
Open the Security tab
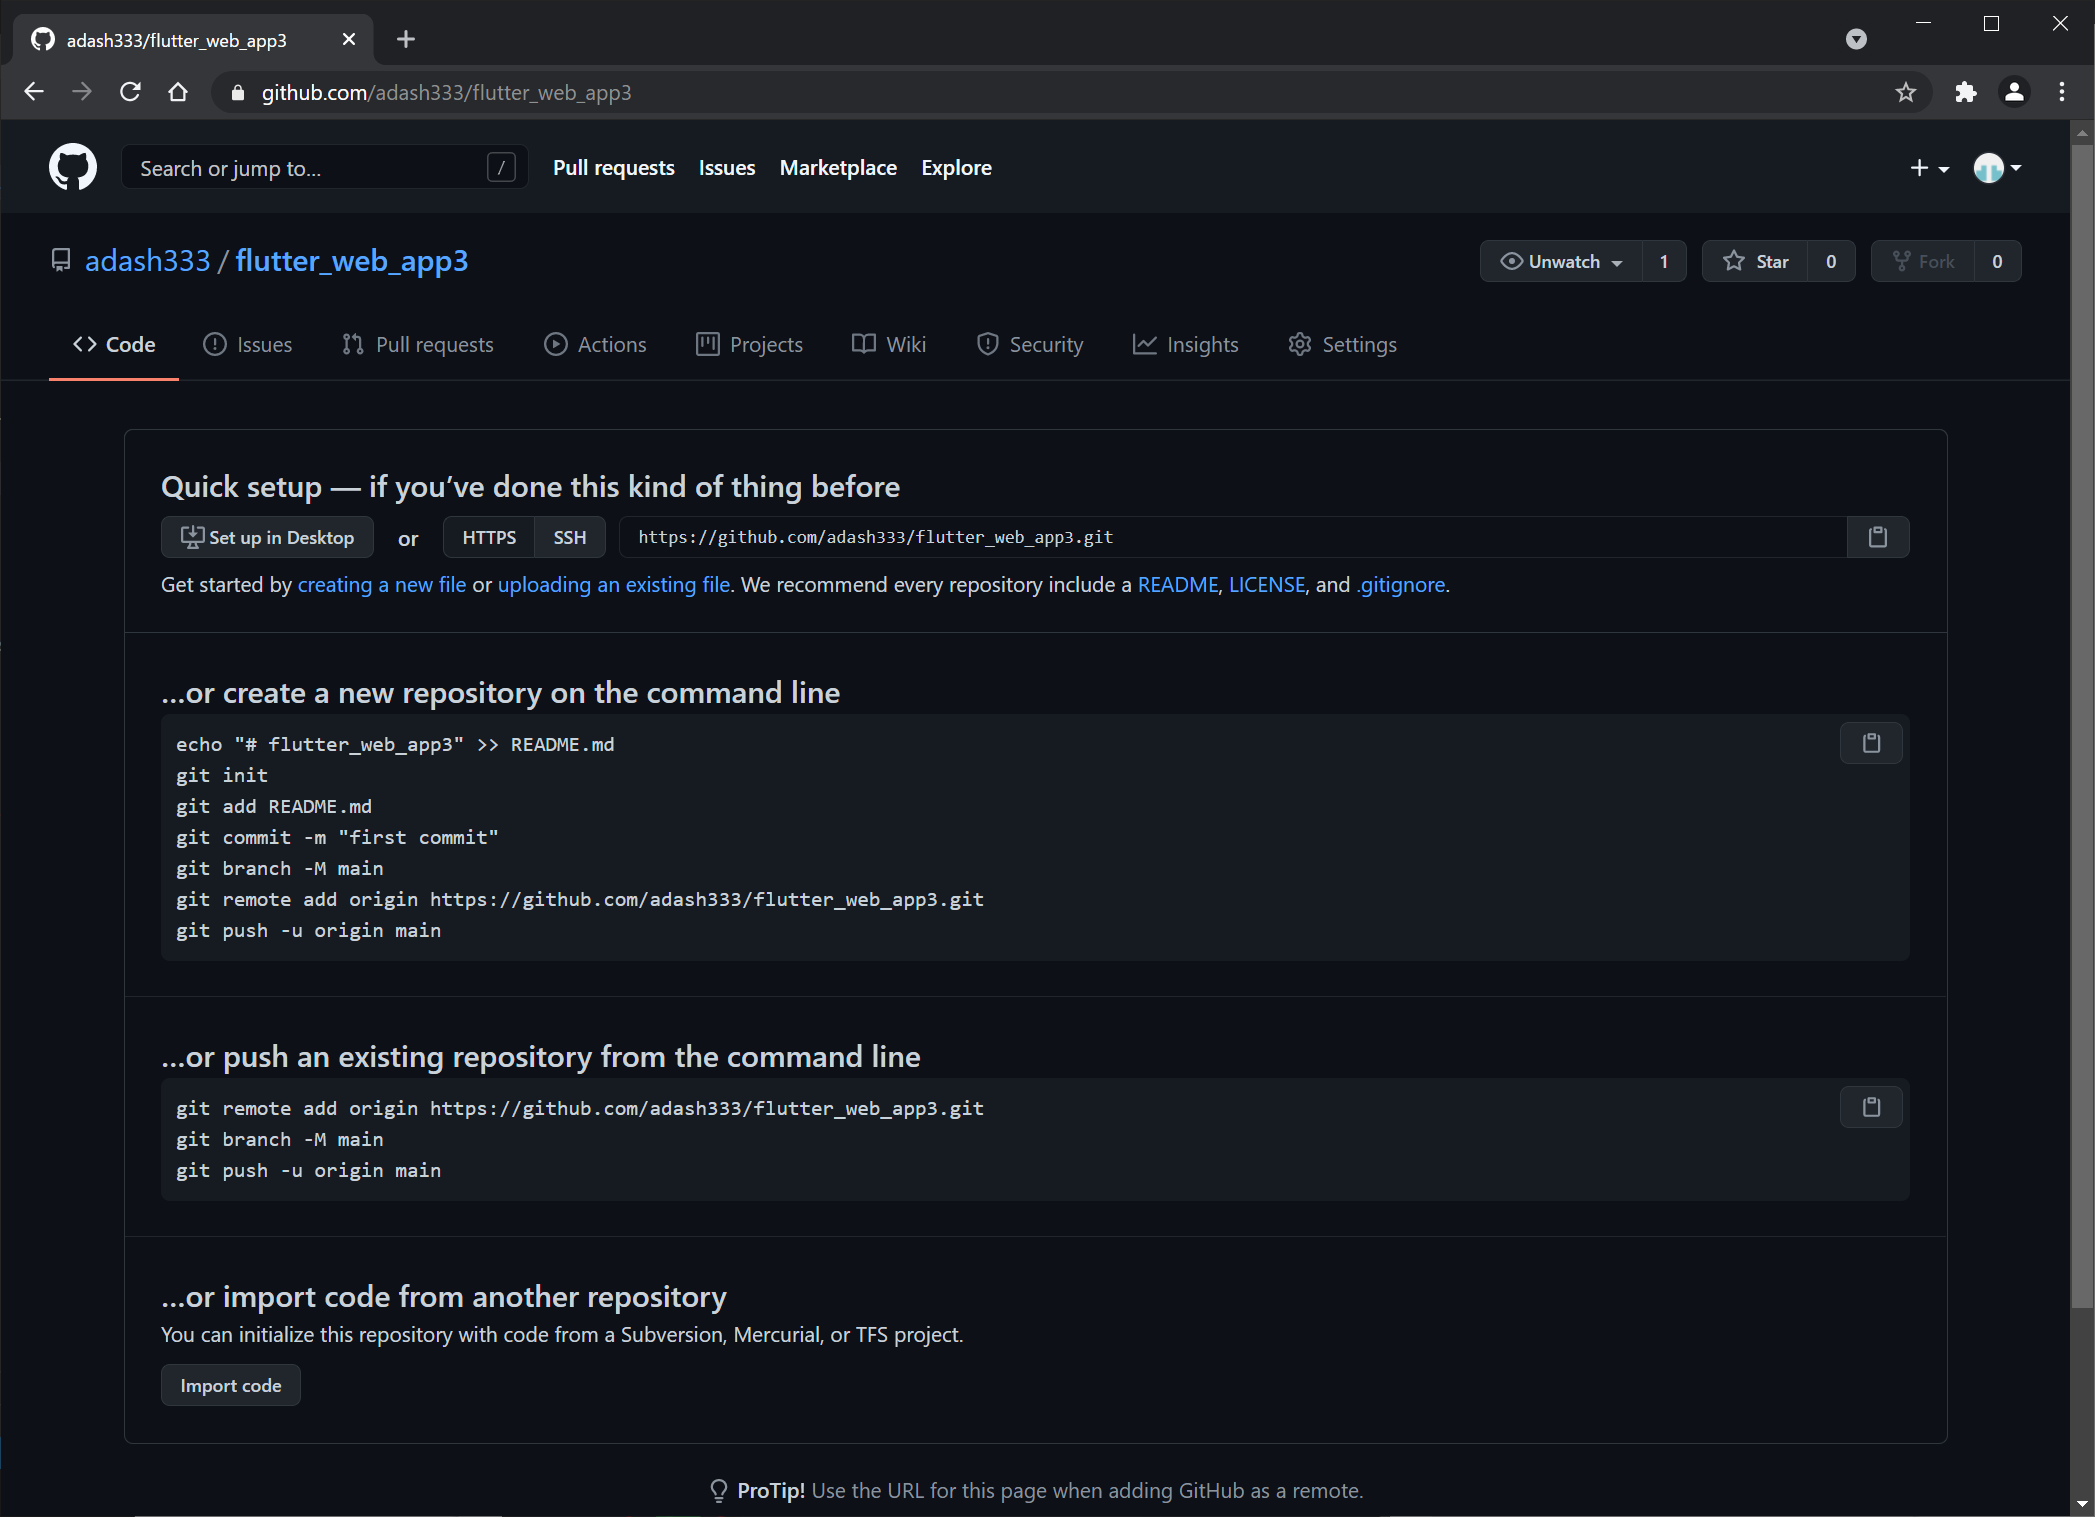(x=1030, y=344)
